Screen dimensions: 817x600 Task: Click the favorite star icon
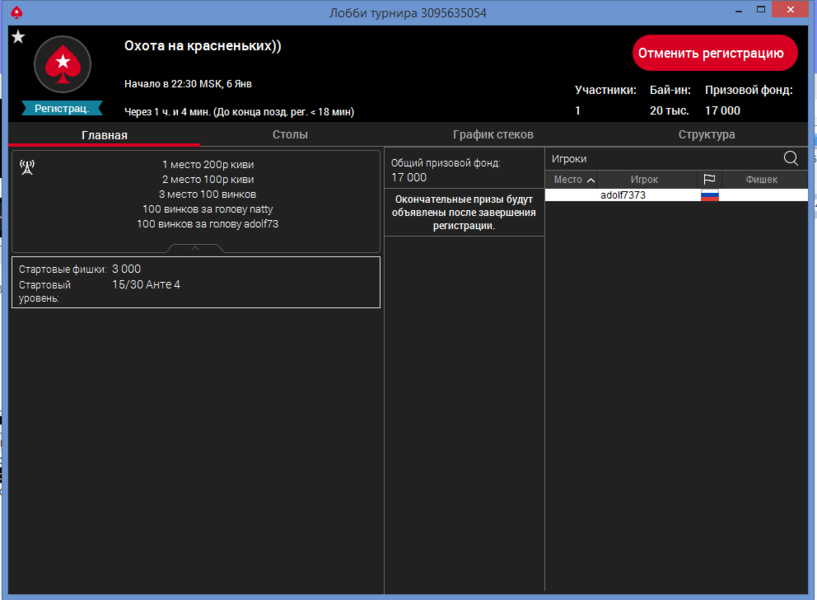pos(18,37)
